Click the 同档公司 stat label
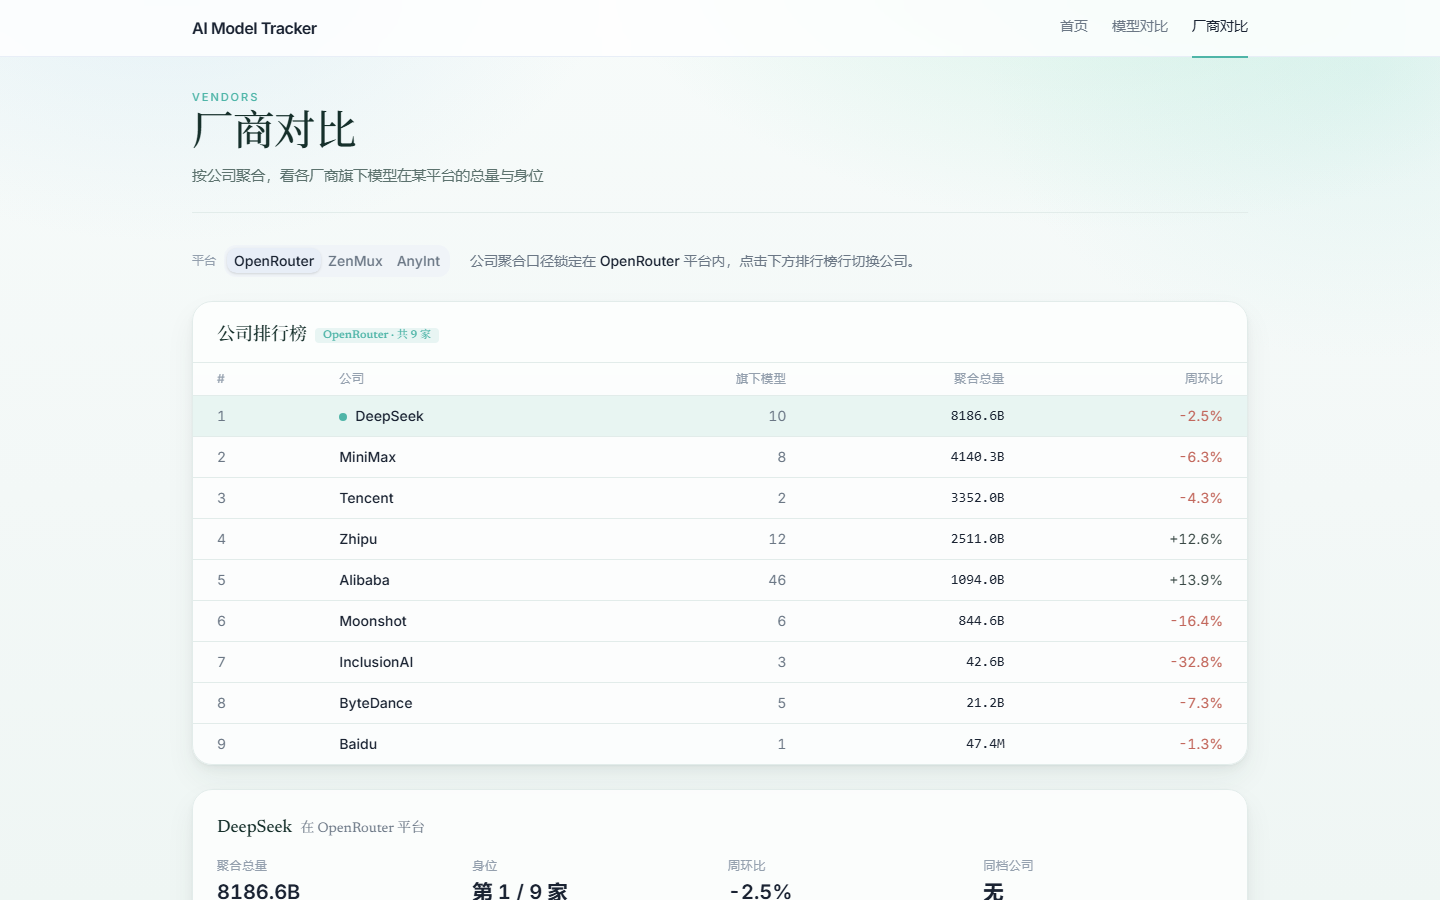Screen dimensions: 1440x900 pos(1008,866)
